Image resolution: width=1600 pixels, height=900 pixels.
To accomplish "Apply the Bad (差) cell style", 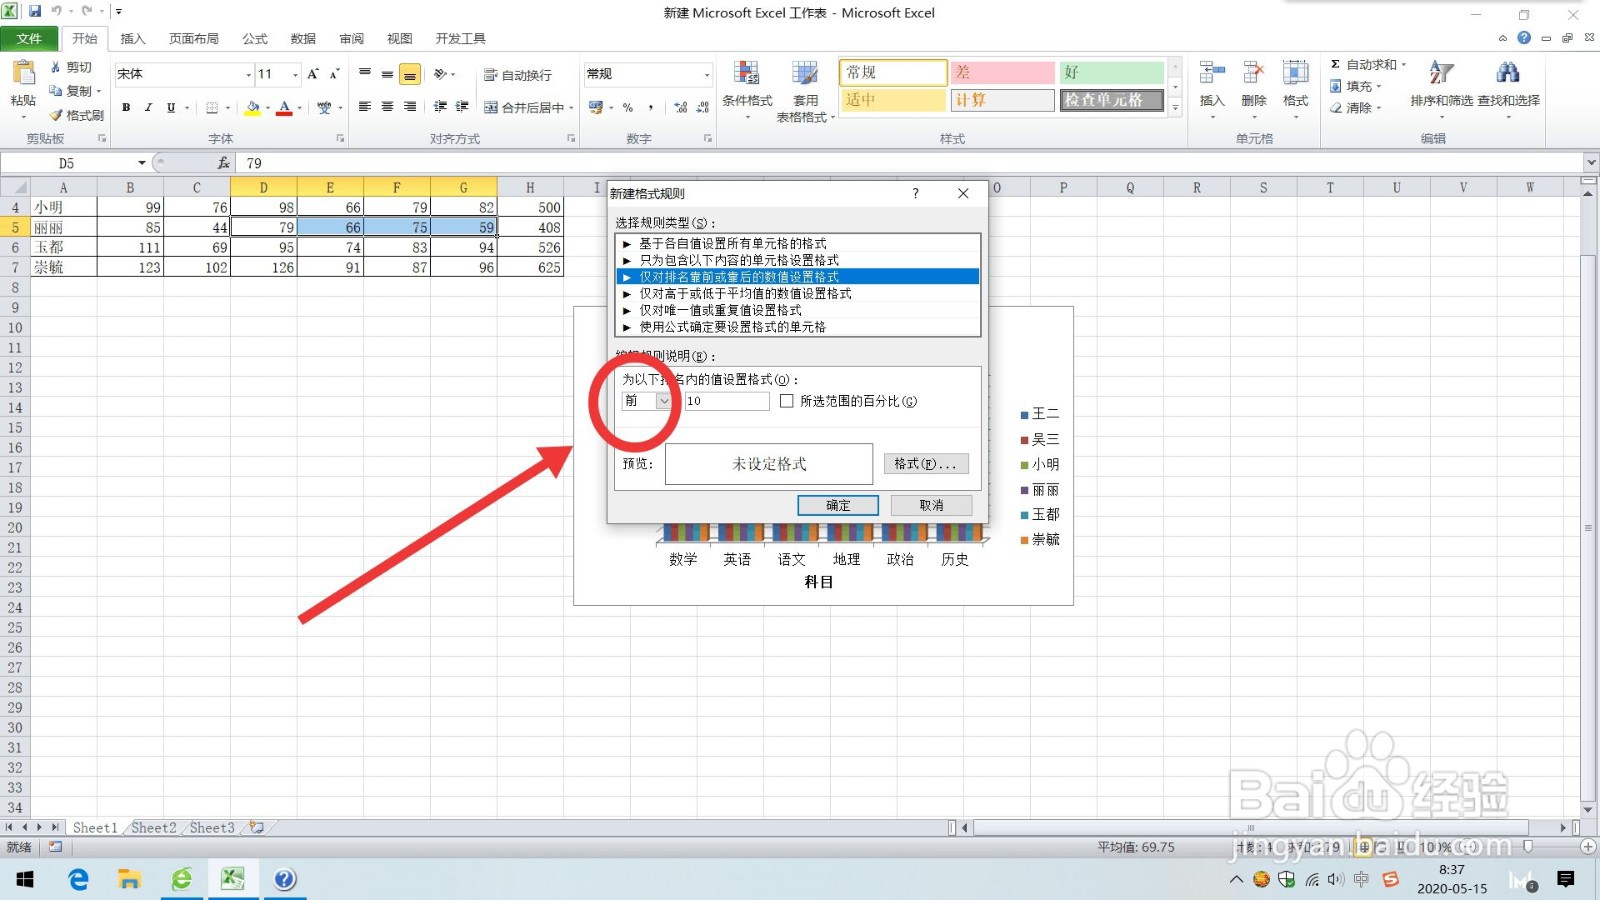I will coord(1002,72).
